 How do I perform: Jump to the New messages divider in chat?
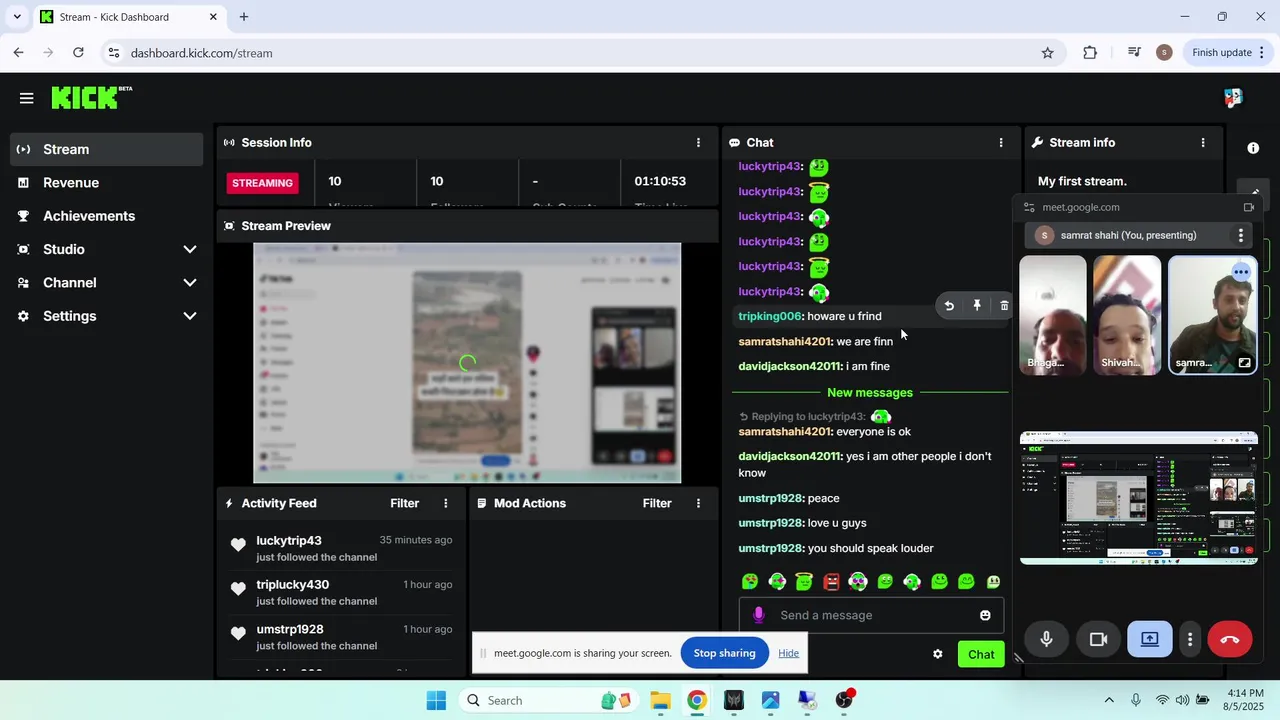(870, 393)
